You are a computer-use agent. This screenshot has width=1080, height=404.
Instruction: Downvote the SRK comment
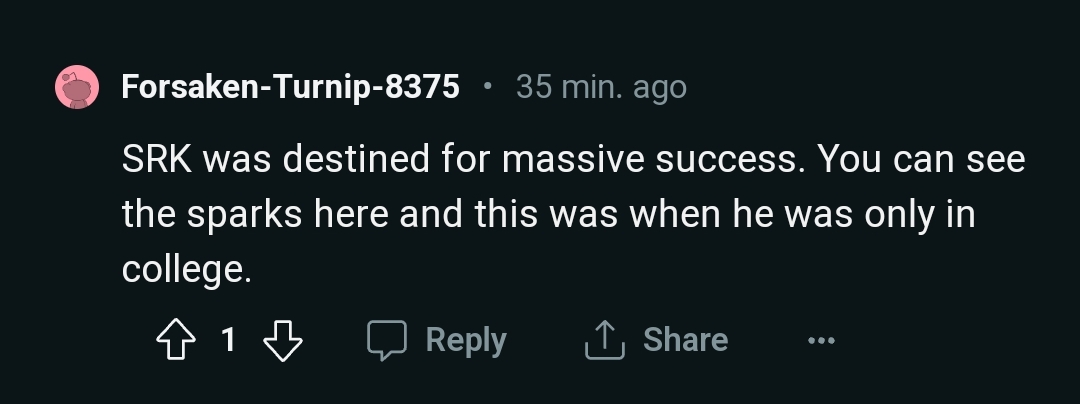282,341
